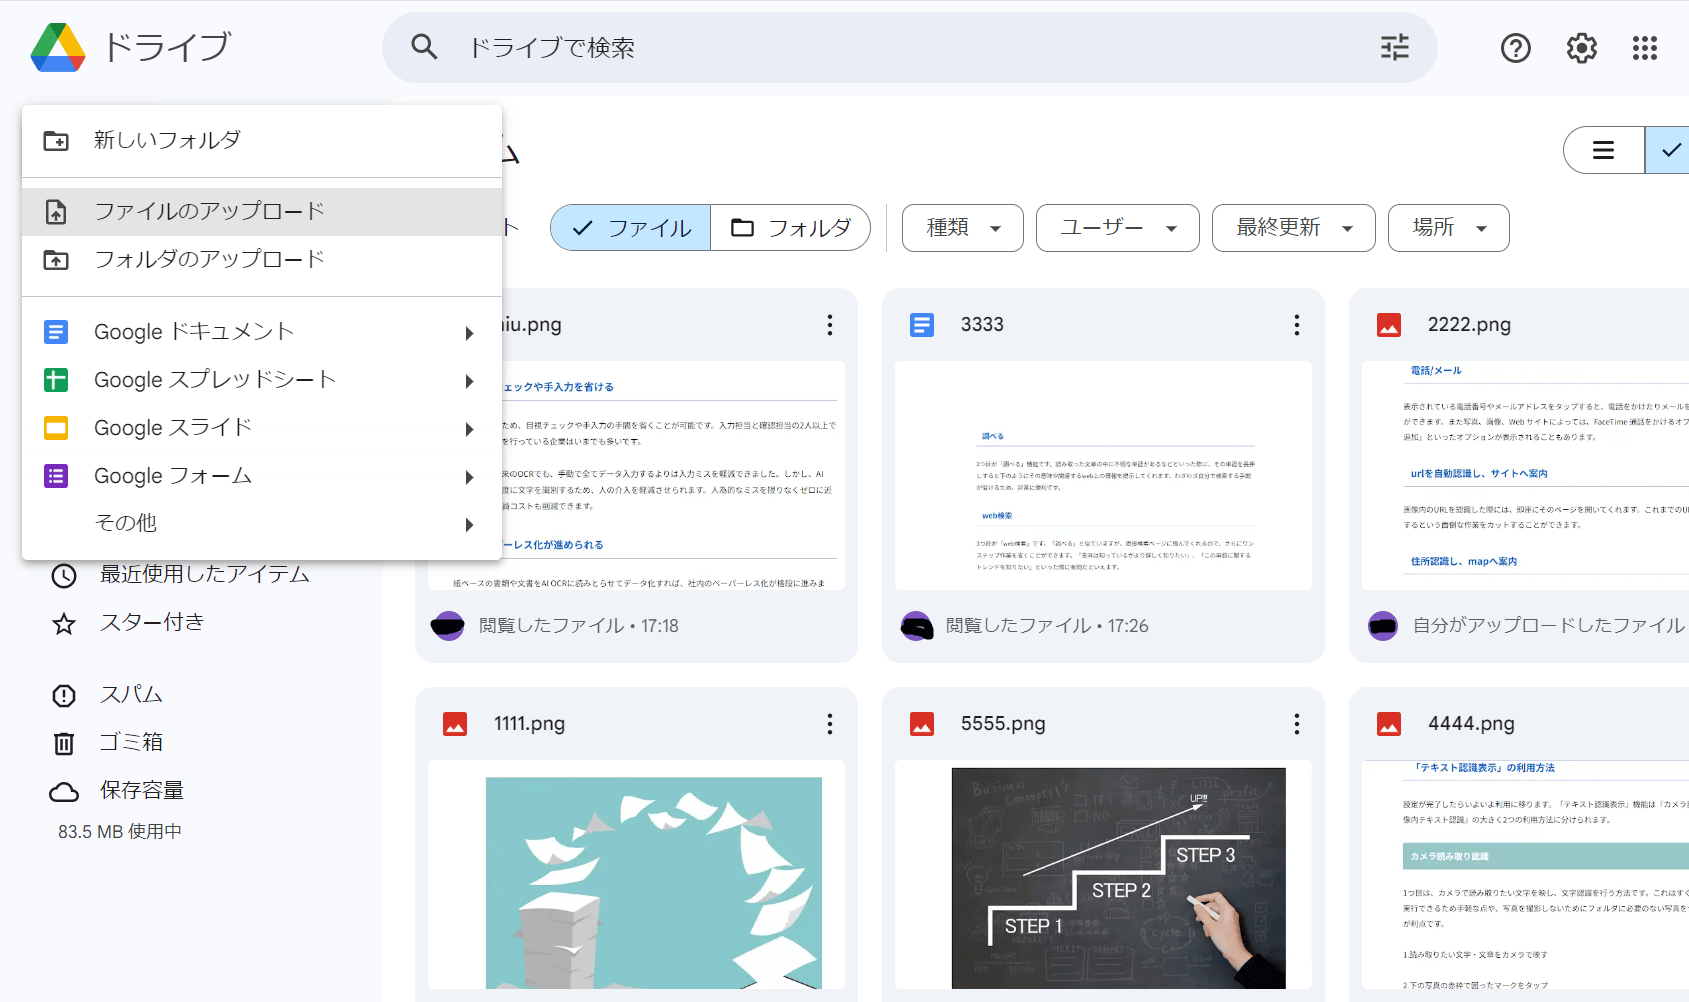Open more options for niu.png card
Image resolution: width=1689 pixels, height=1002 pixels.
(x=830, y=325)
